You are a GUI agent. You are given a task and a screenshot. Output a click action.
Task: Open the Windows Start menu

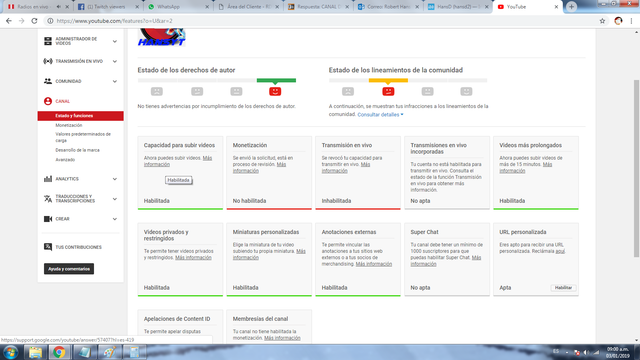coord(10,352)
